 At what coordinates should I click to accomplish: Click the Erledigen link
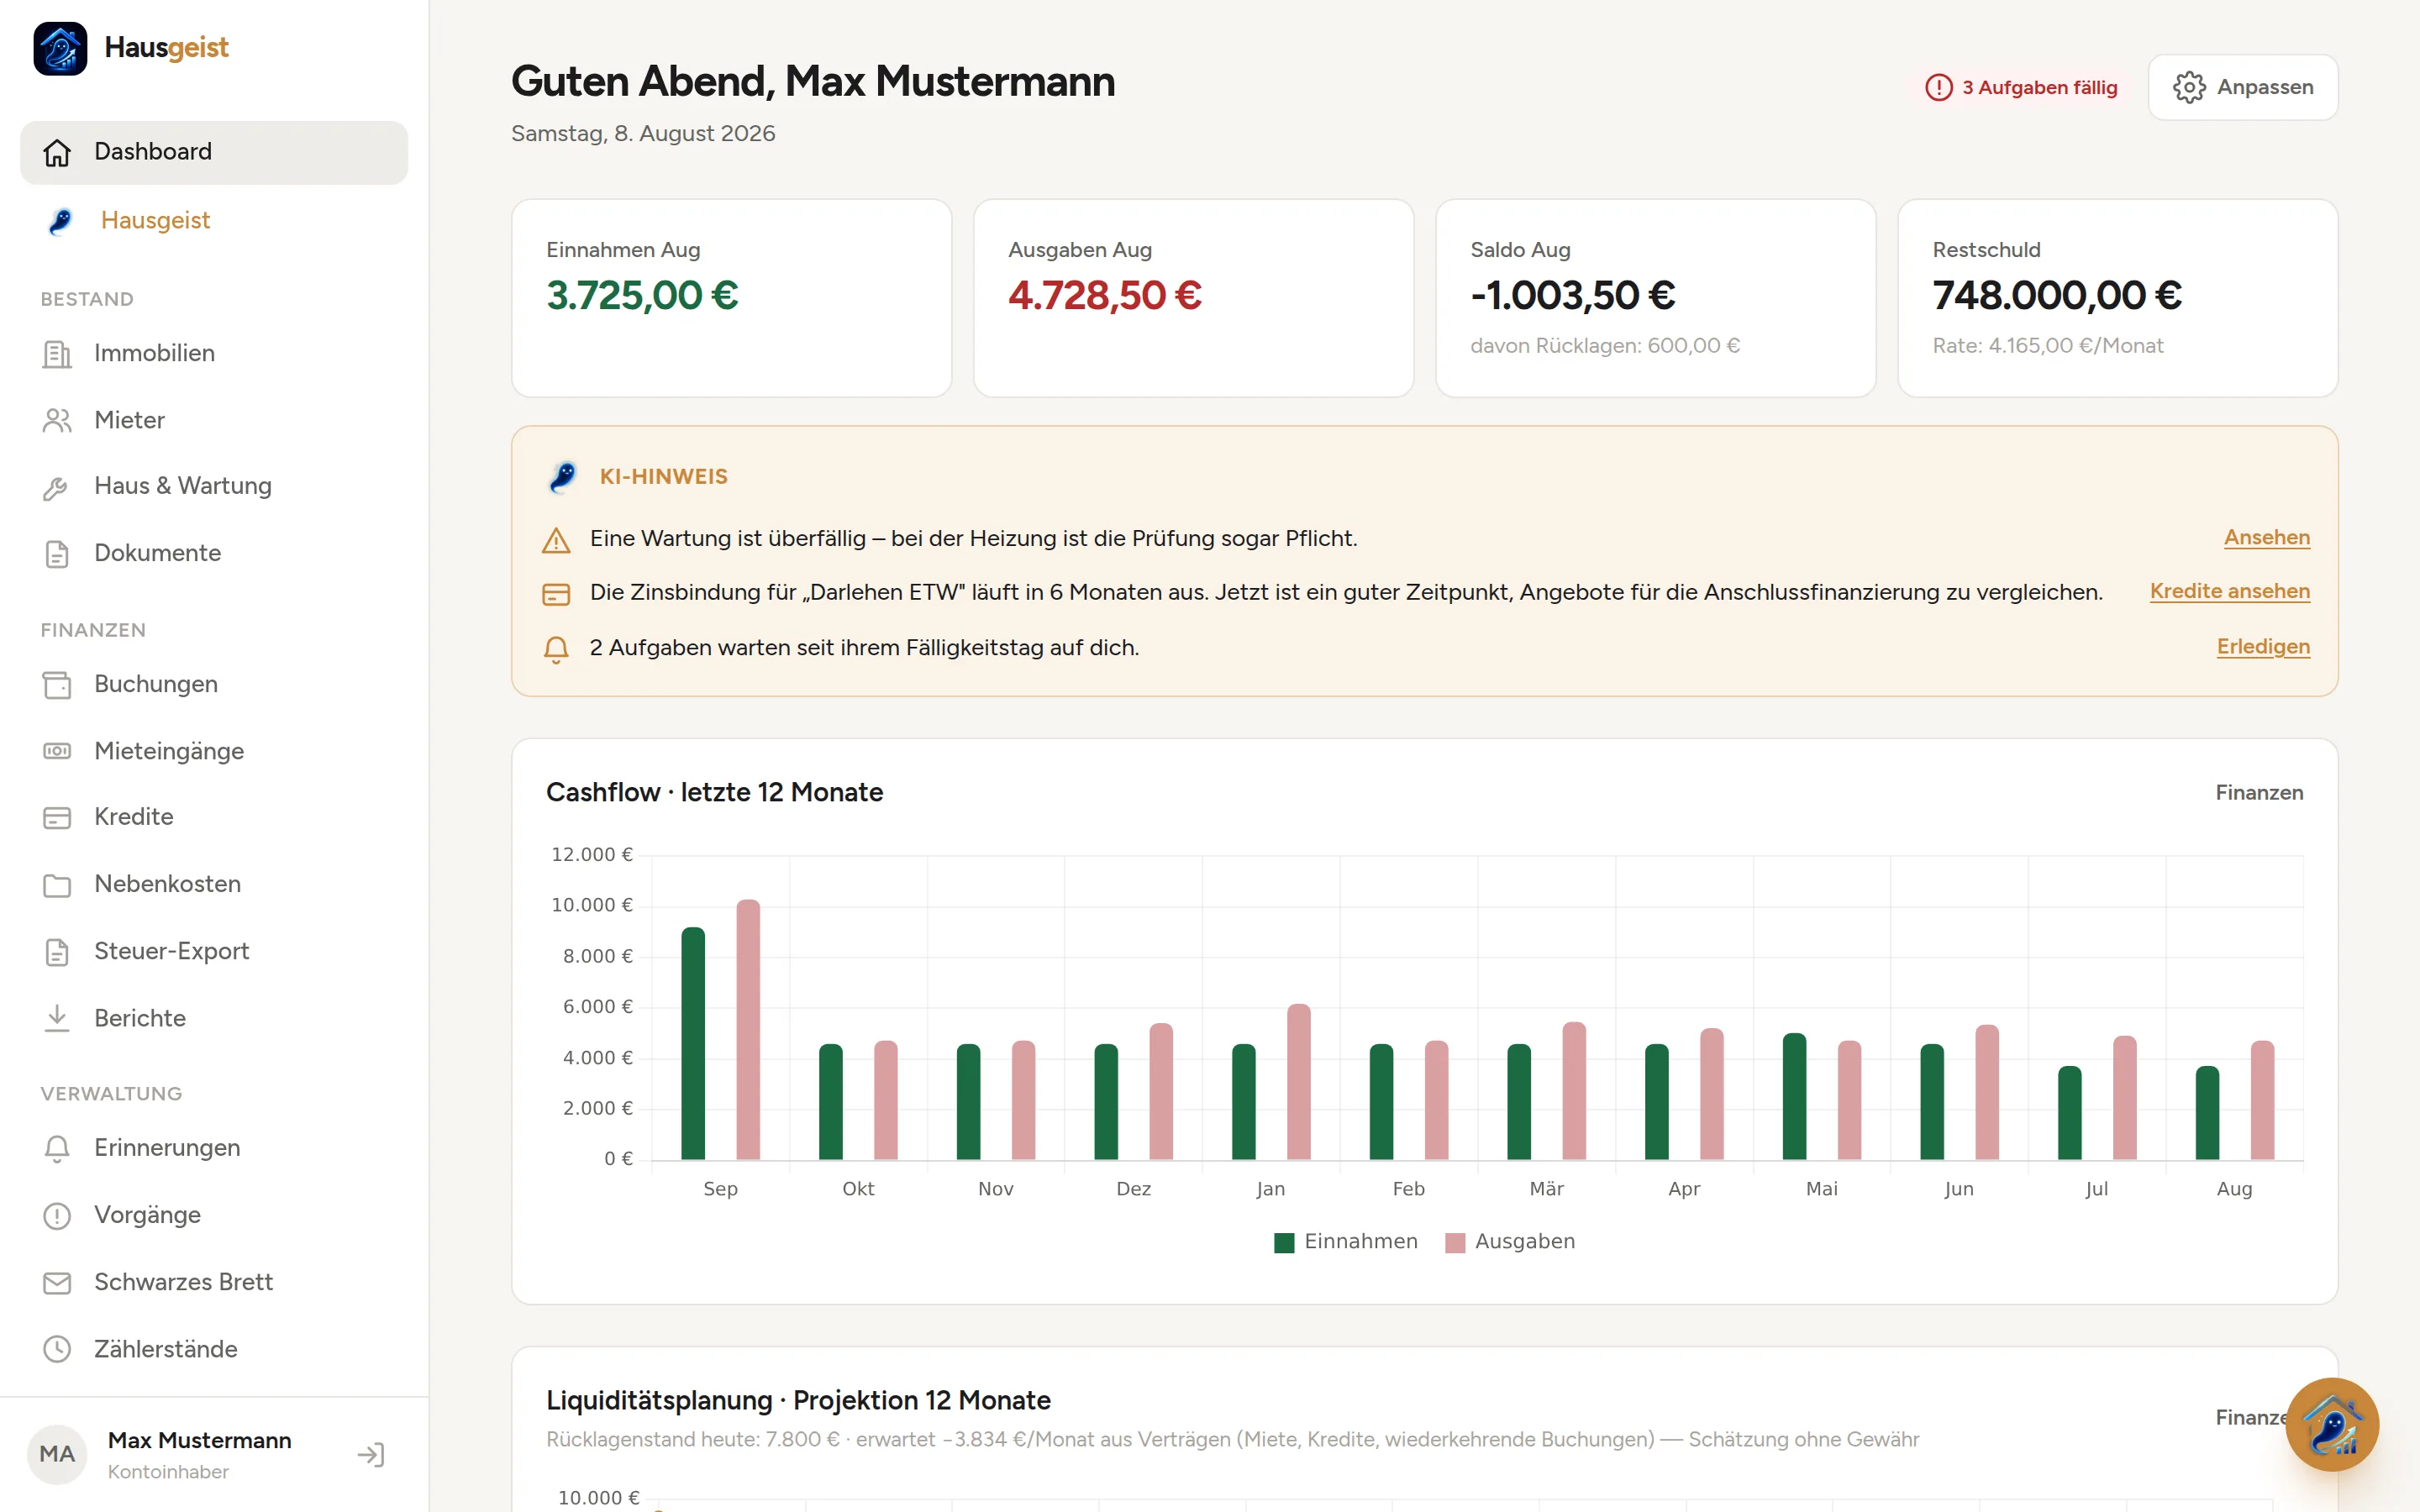(x=2263, y=647)
